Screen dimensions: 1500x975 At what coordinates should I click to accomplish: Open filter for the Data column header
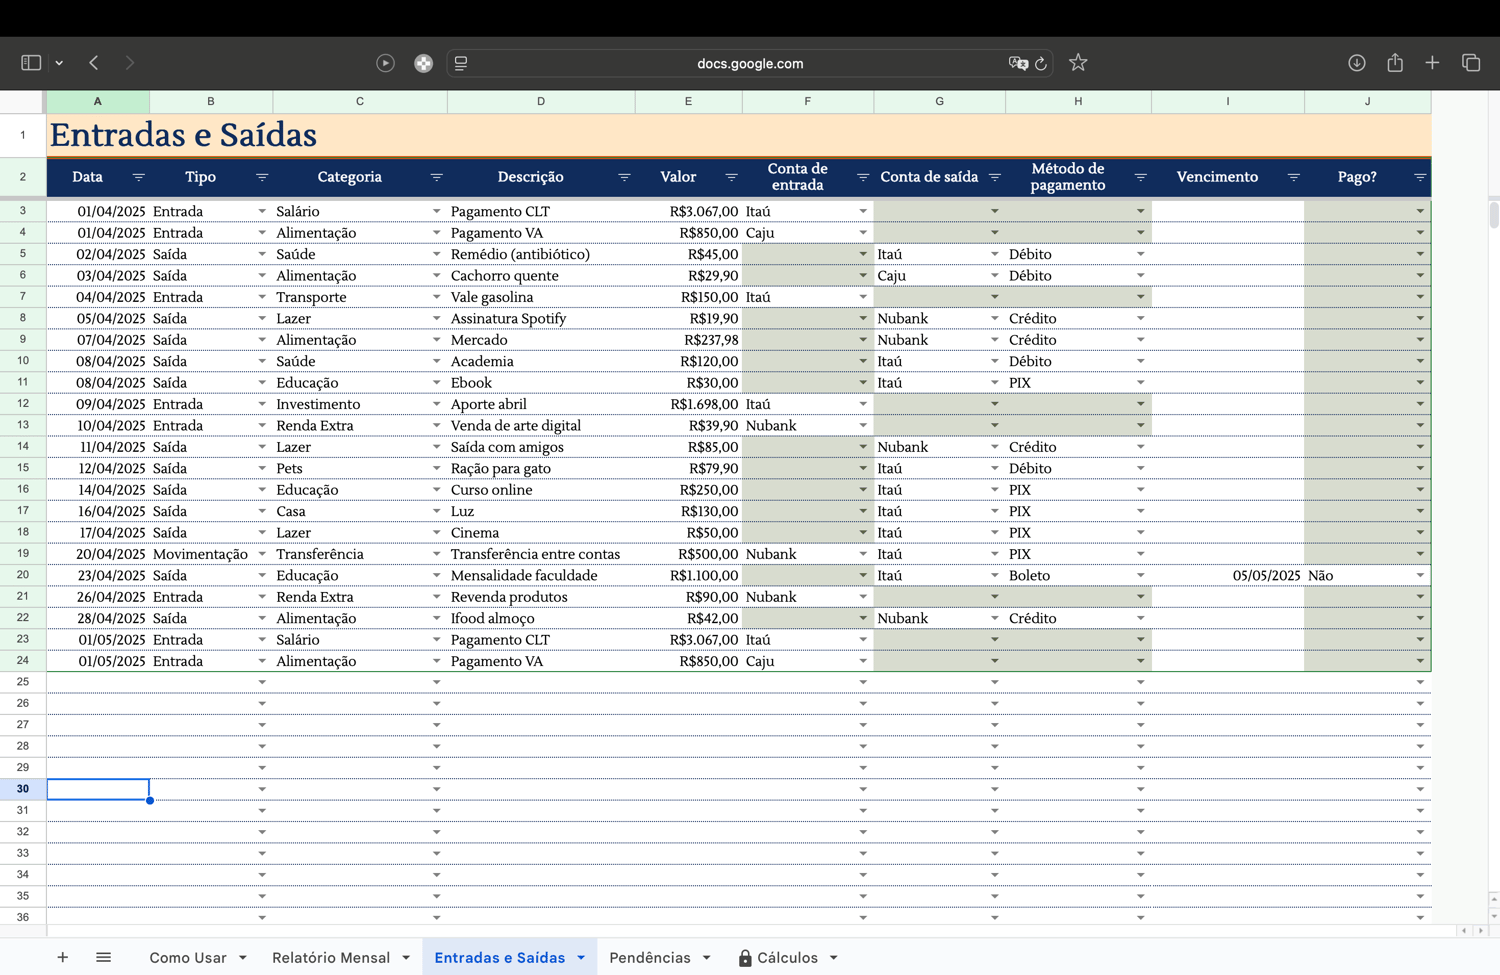coord(138,177)
